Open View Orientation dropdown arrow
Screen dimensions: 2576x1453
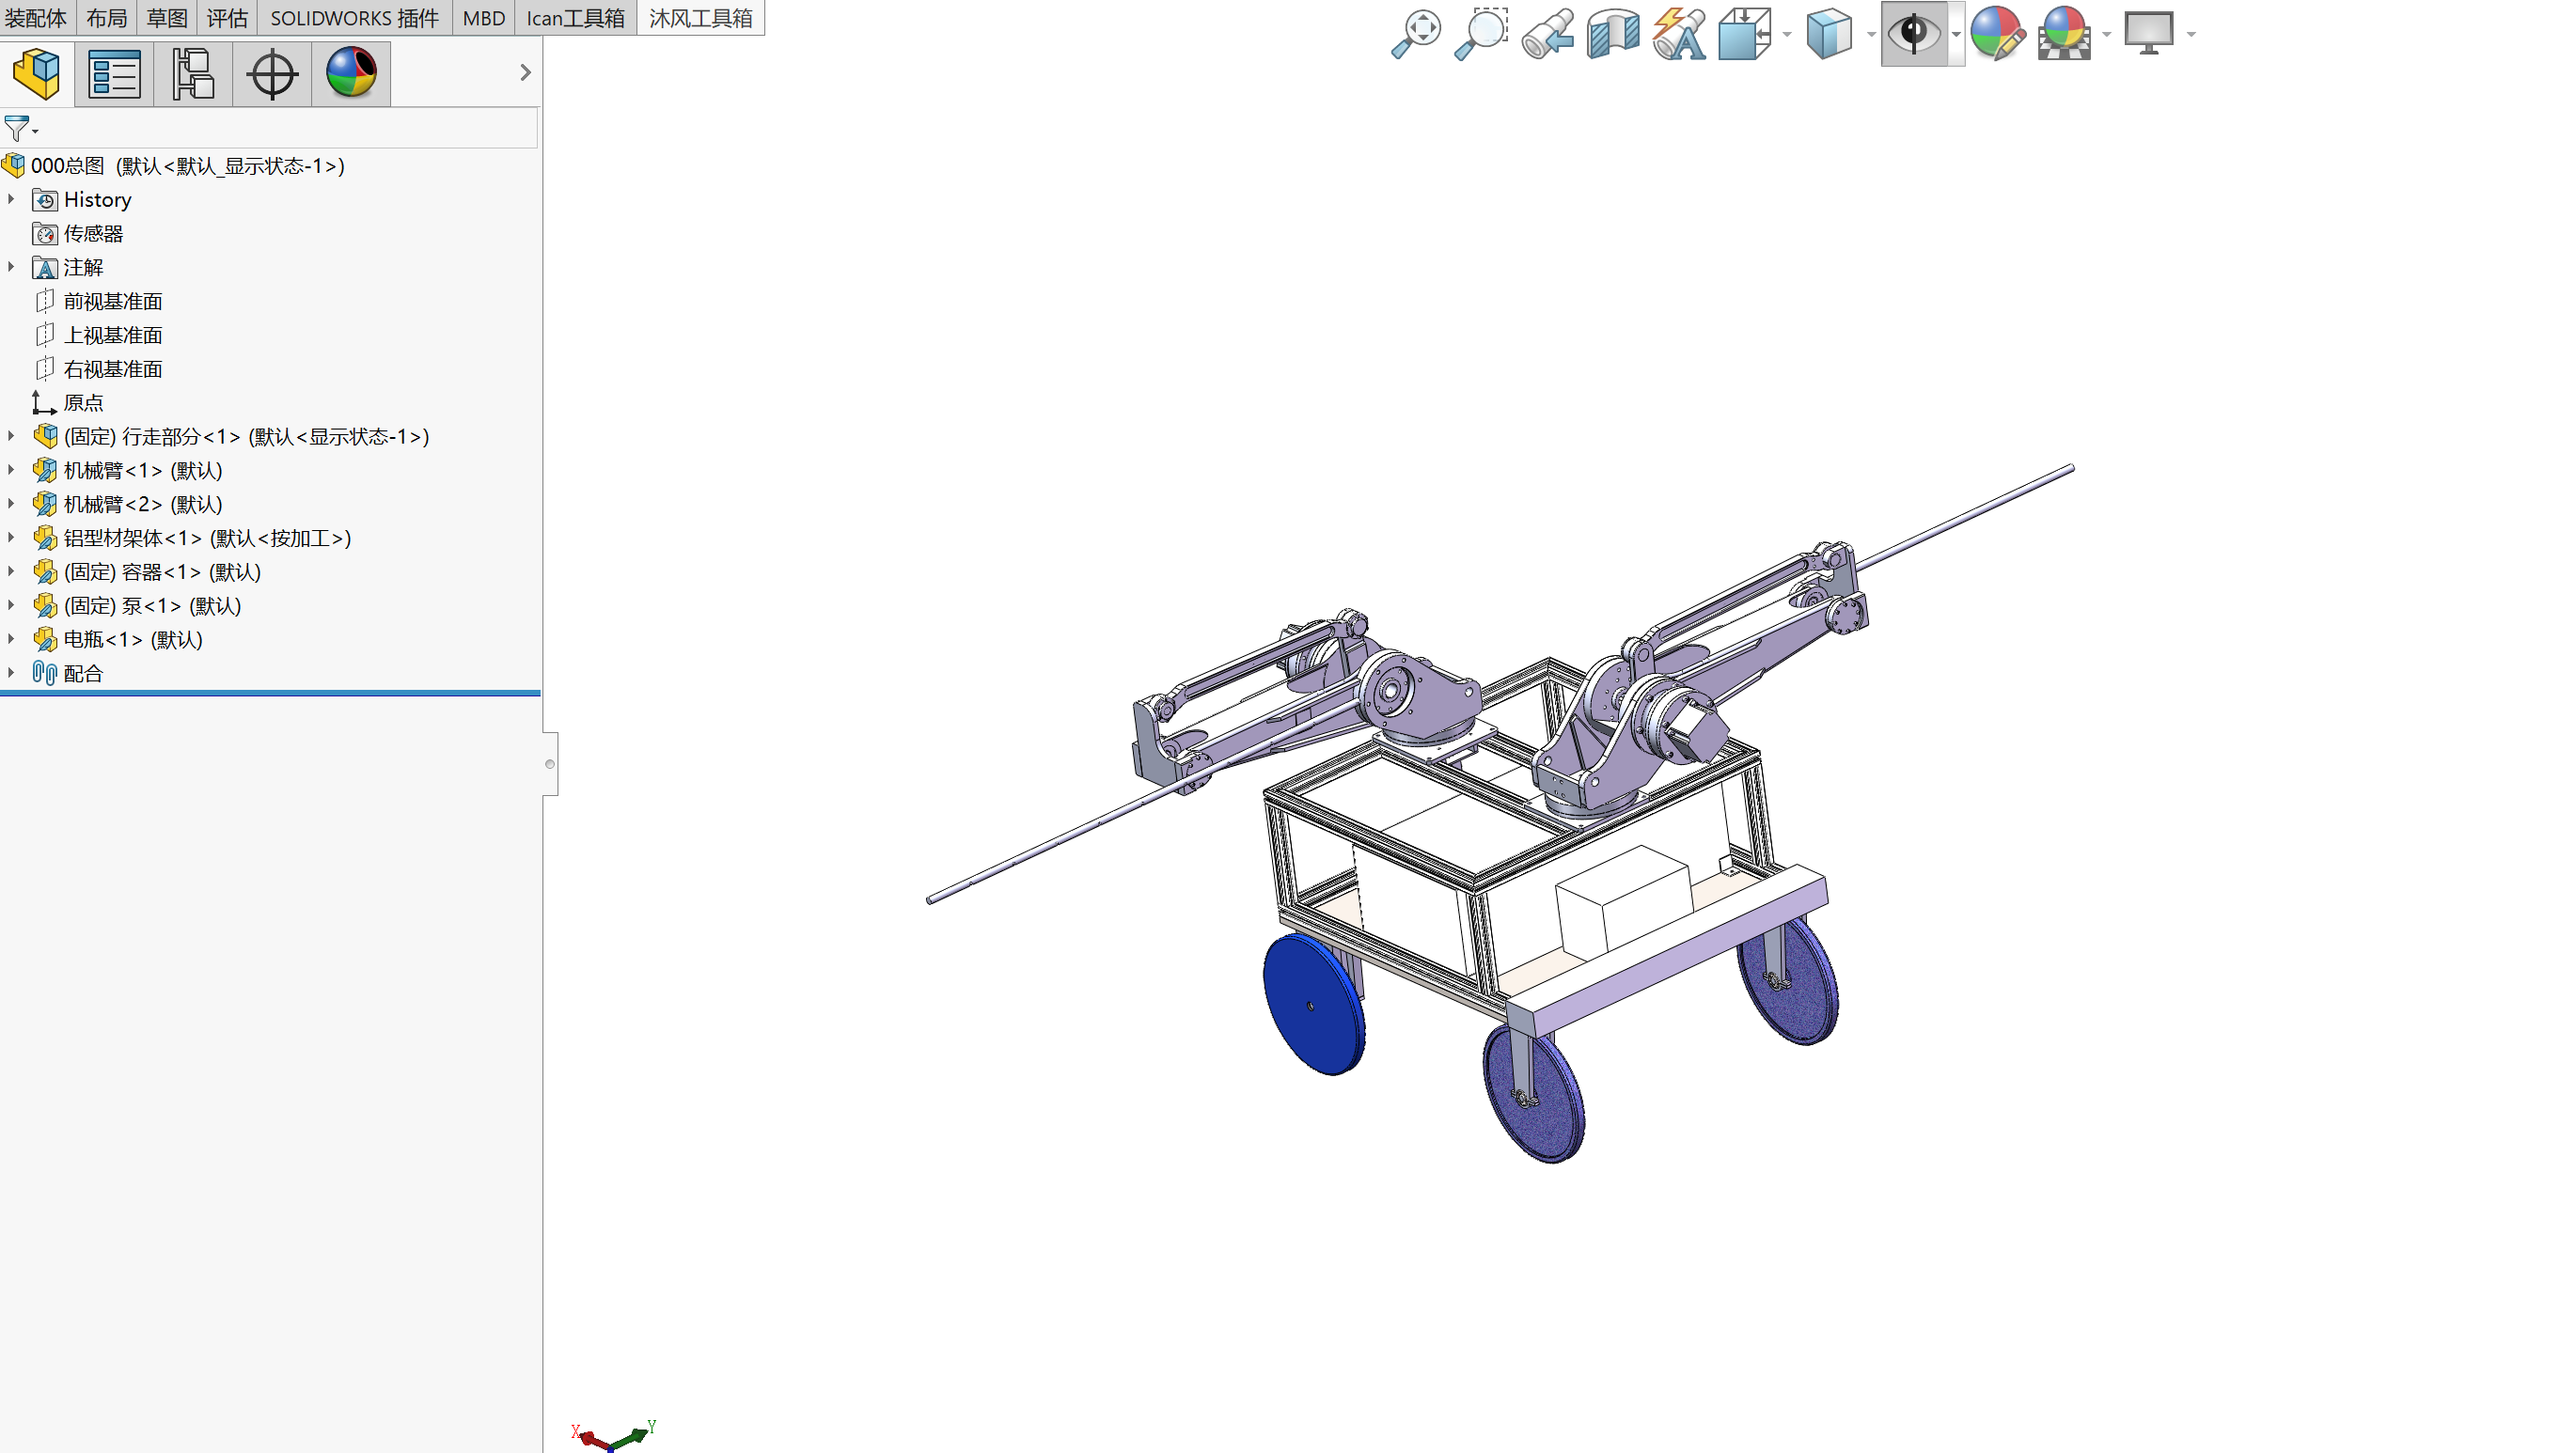[x=1787, y=35]
